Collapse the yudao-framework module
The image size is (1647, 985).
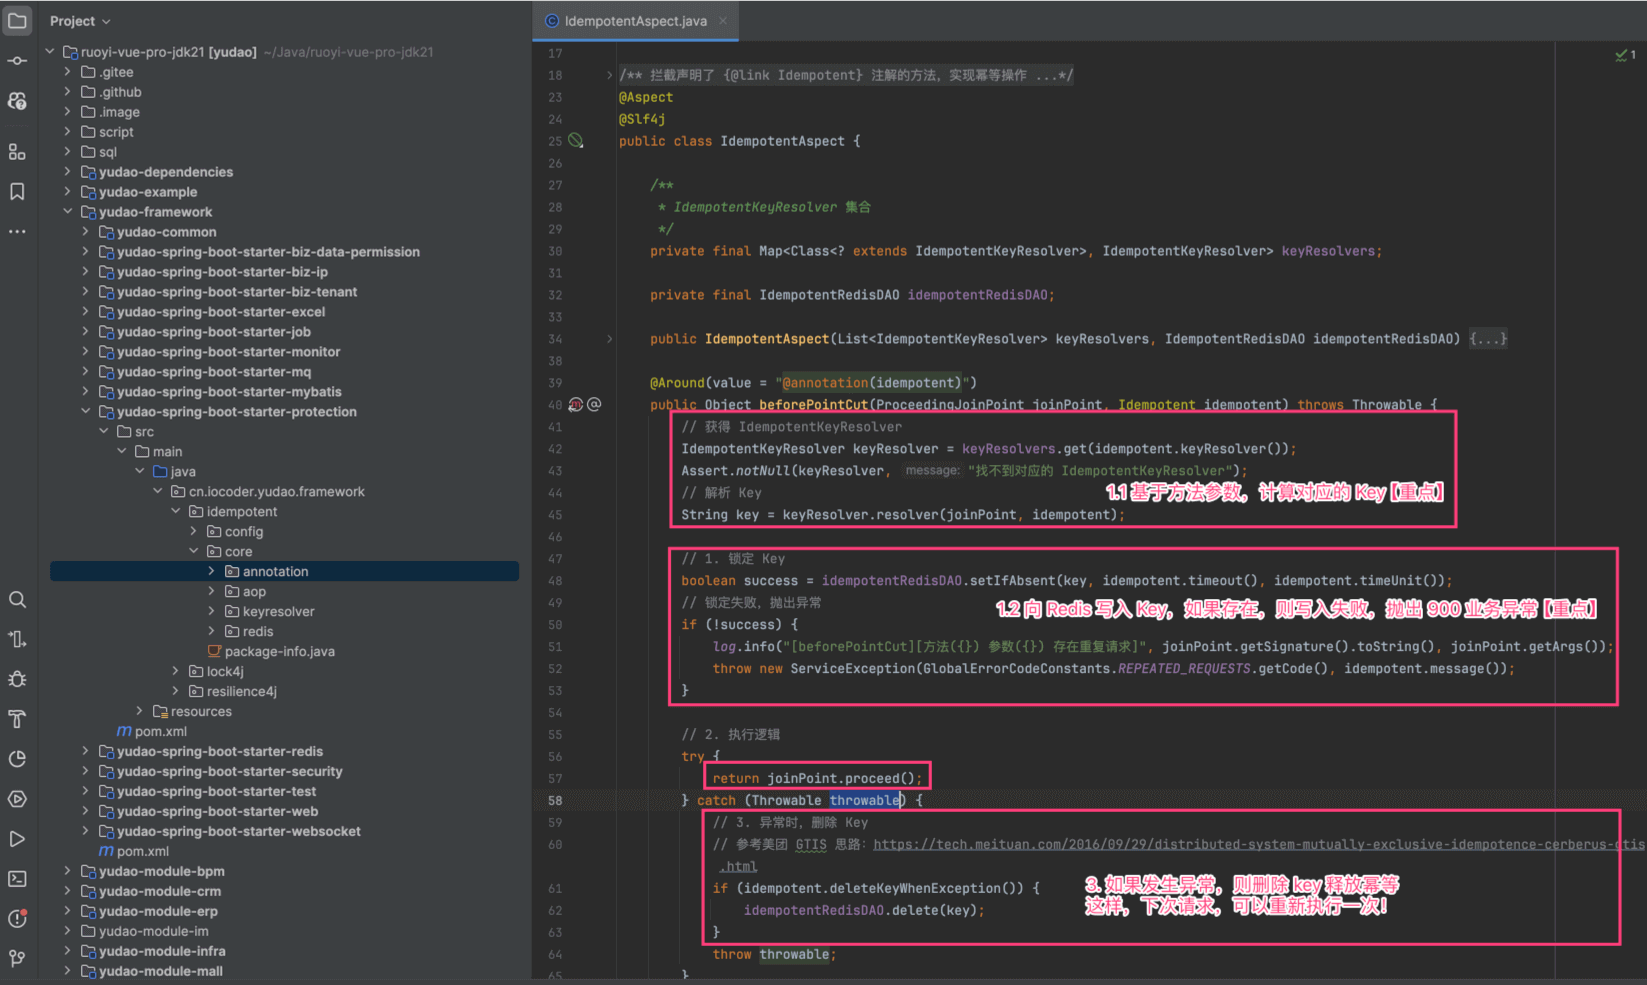(x=67, y=212)
